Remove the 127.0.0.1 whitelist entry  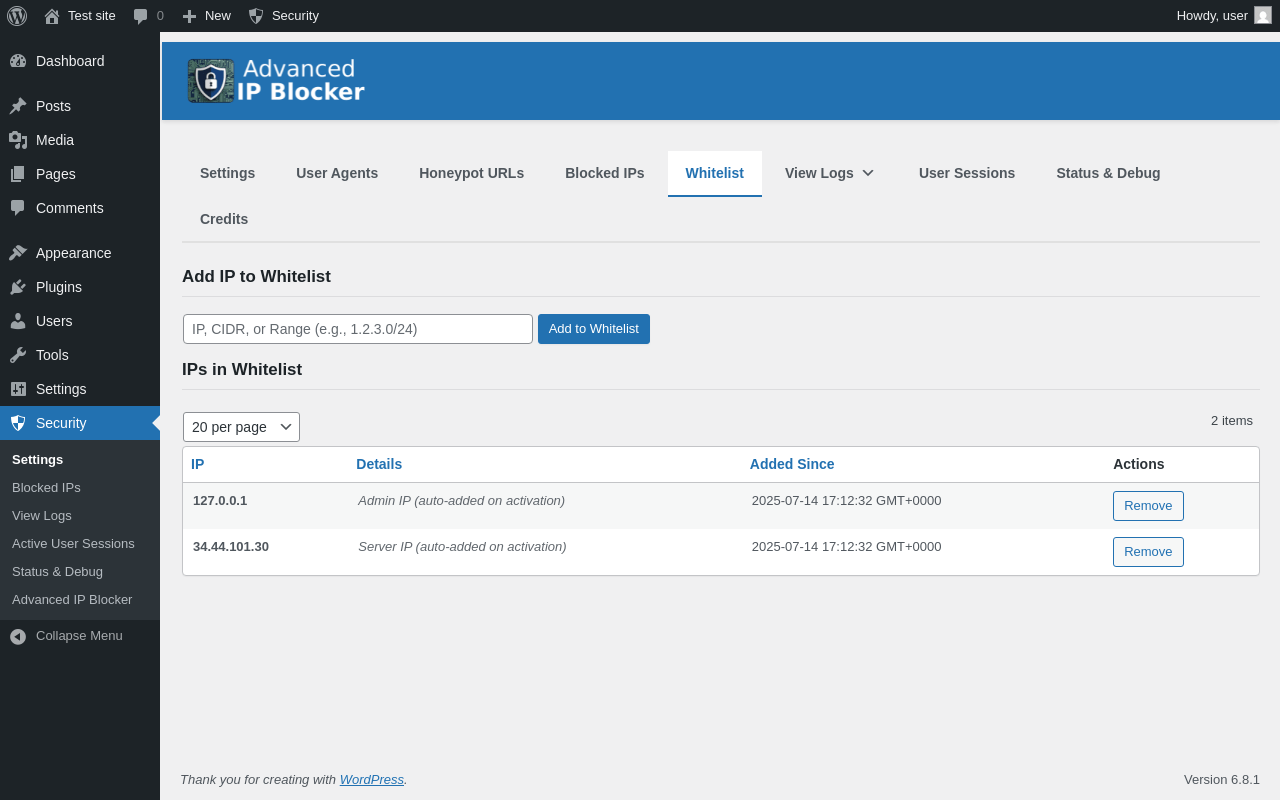1148,506
